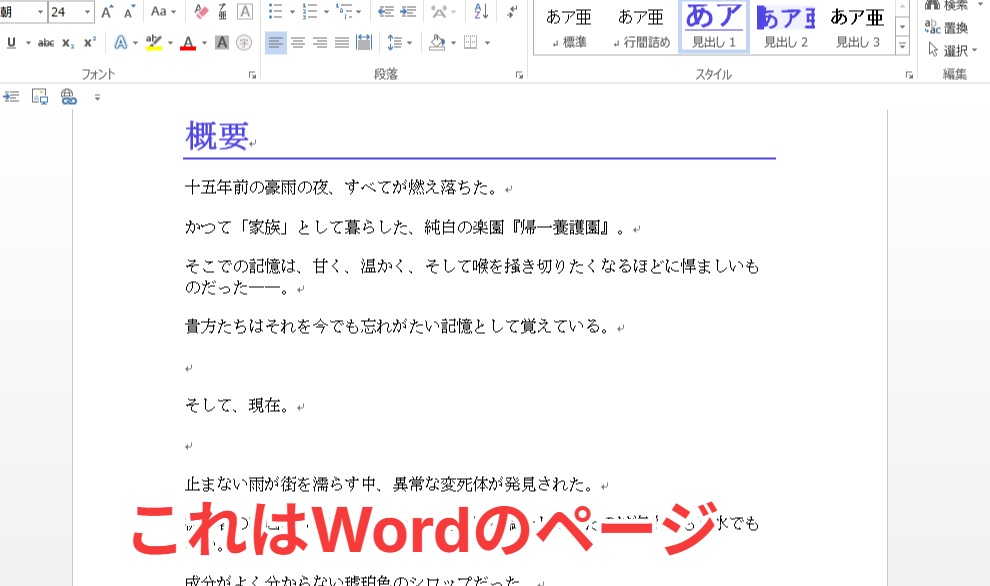Expand highlight color options arrow

click(x=170, y=43)
